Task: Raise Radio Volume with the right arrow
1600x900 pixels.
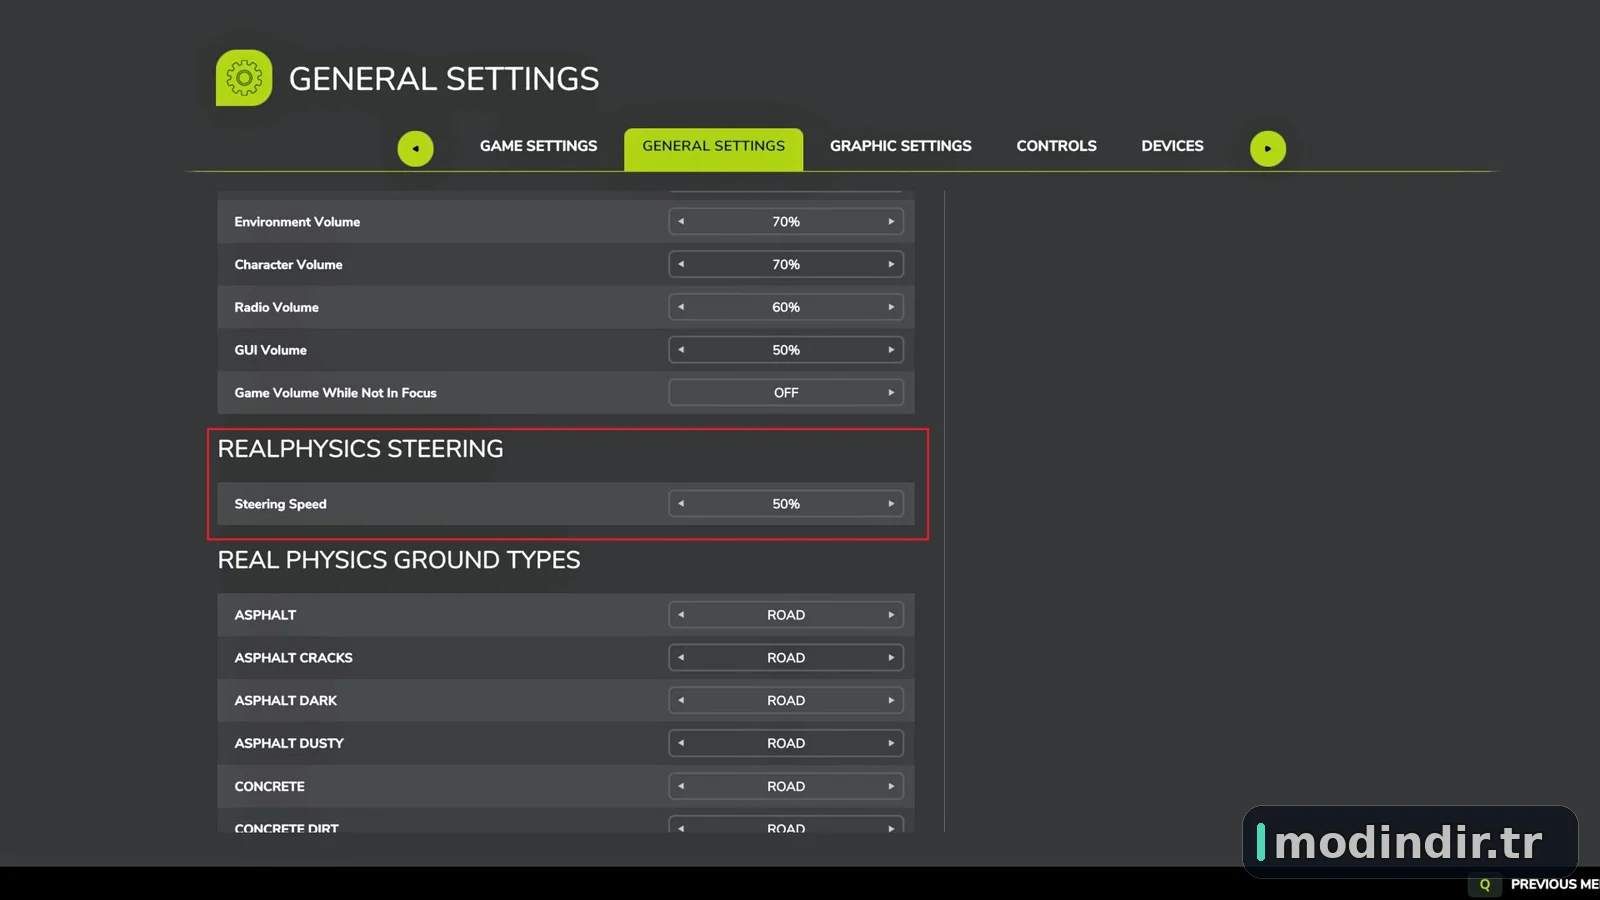Action: (891, 307)
